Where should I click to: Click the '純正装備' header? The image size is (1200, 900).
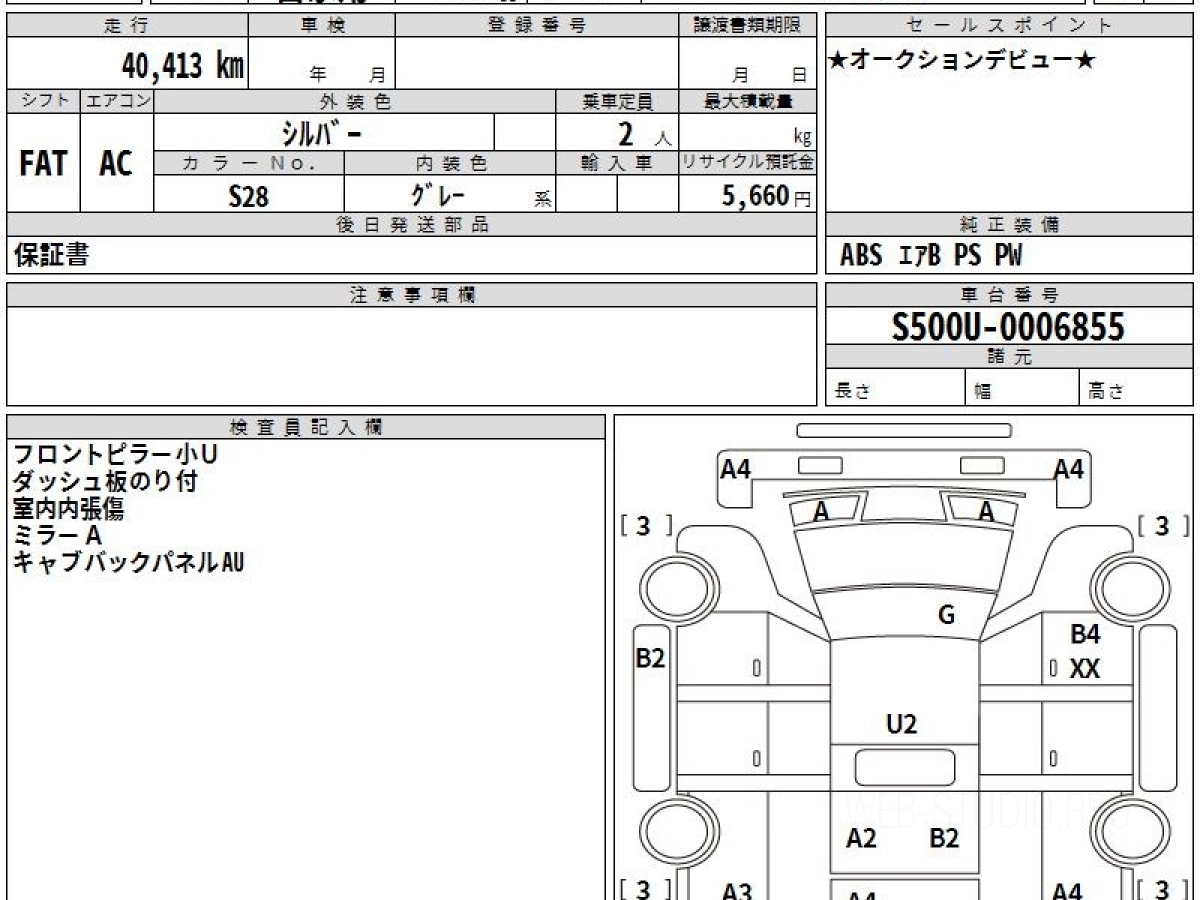click(x=1010, y=225)
